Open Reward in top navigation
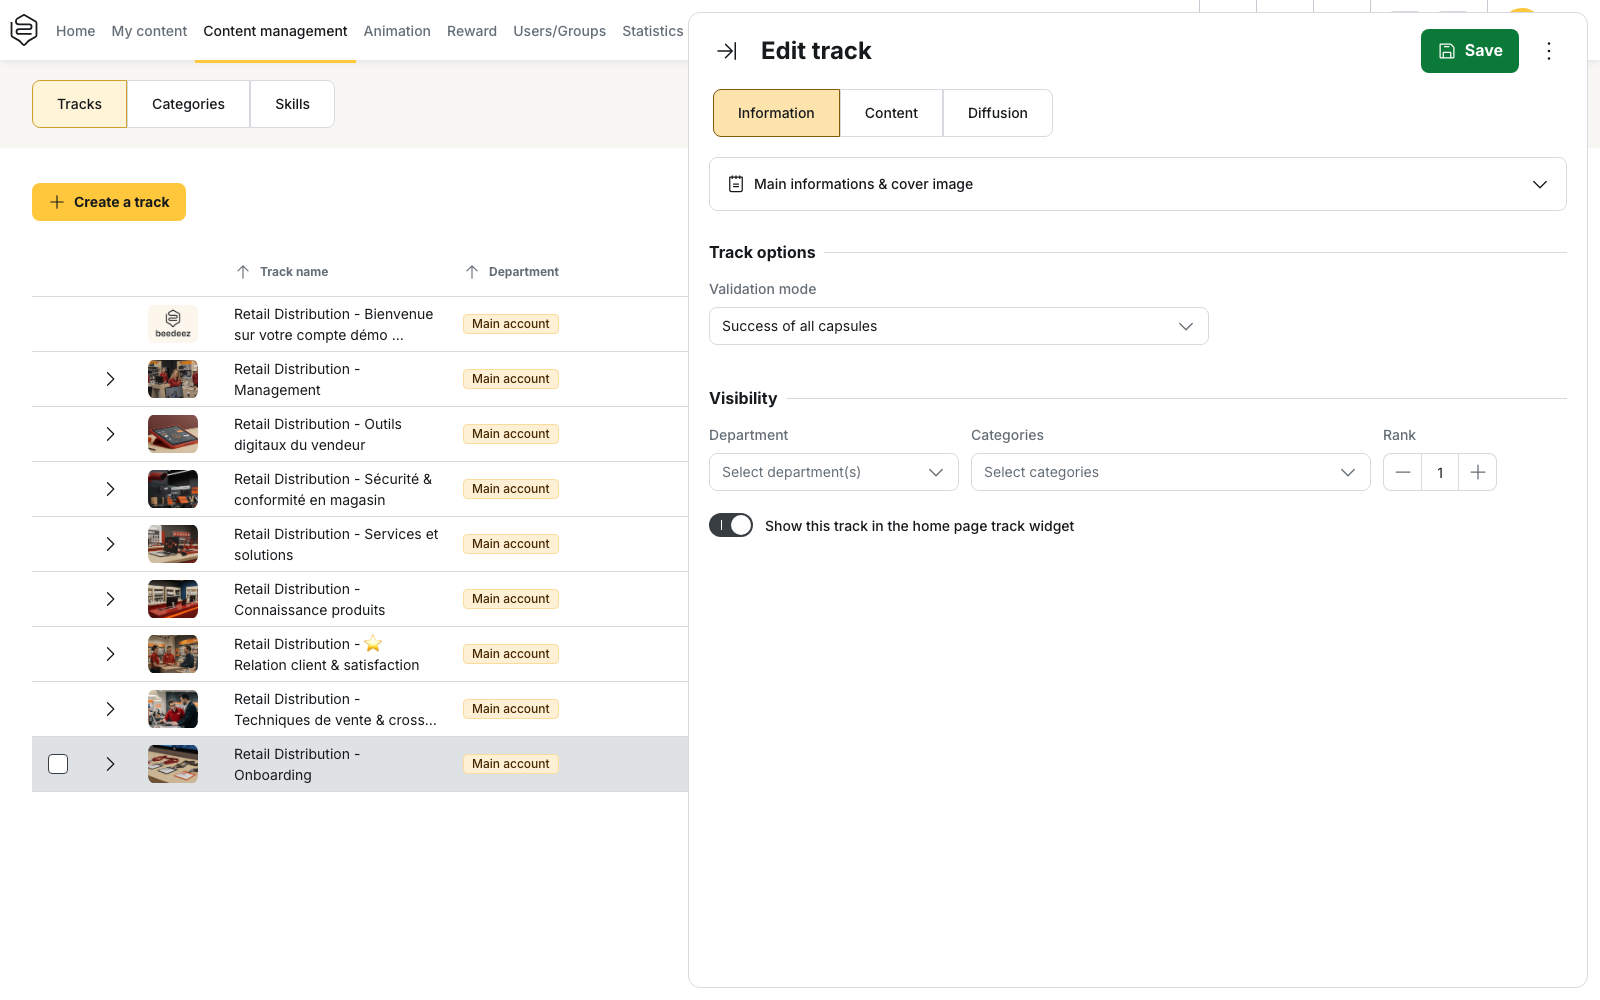The image size is (1600, 1000). [x=472, y=31]
